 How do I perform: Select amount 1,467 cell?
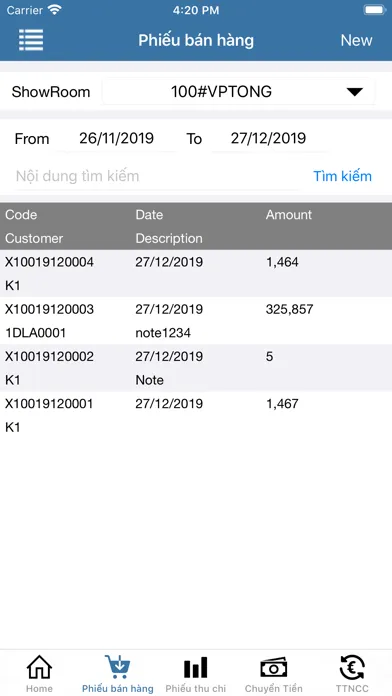(282, 404)
